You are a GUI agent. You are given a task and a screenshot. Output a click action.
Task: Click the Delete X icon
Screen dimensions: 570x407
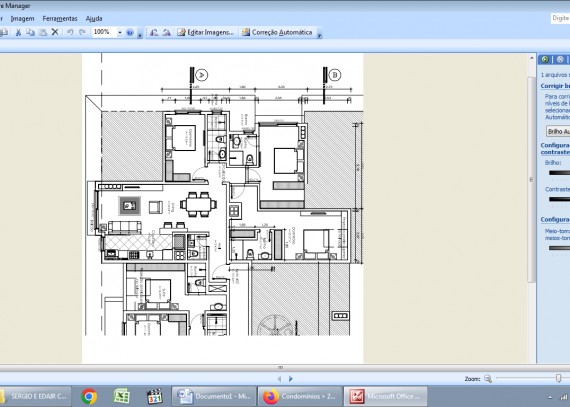click(55, 32)
